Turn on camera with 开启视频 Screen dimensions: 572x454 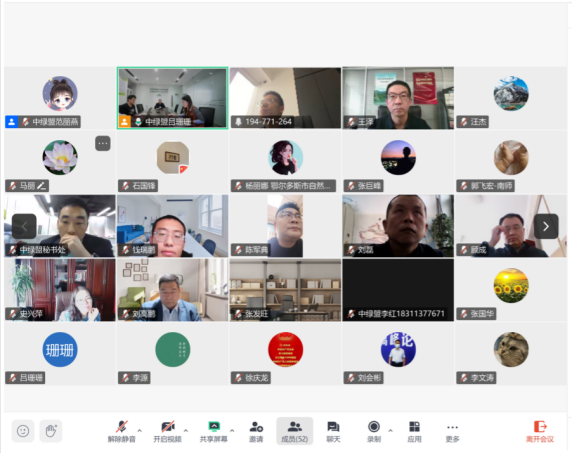(x=167, y=431)
